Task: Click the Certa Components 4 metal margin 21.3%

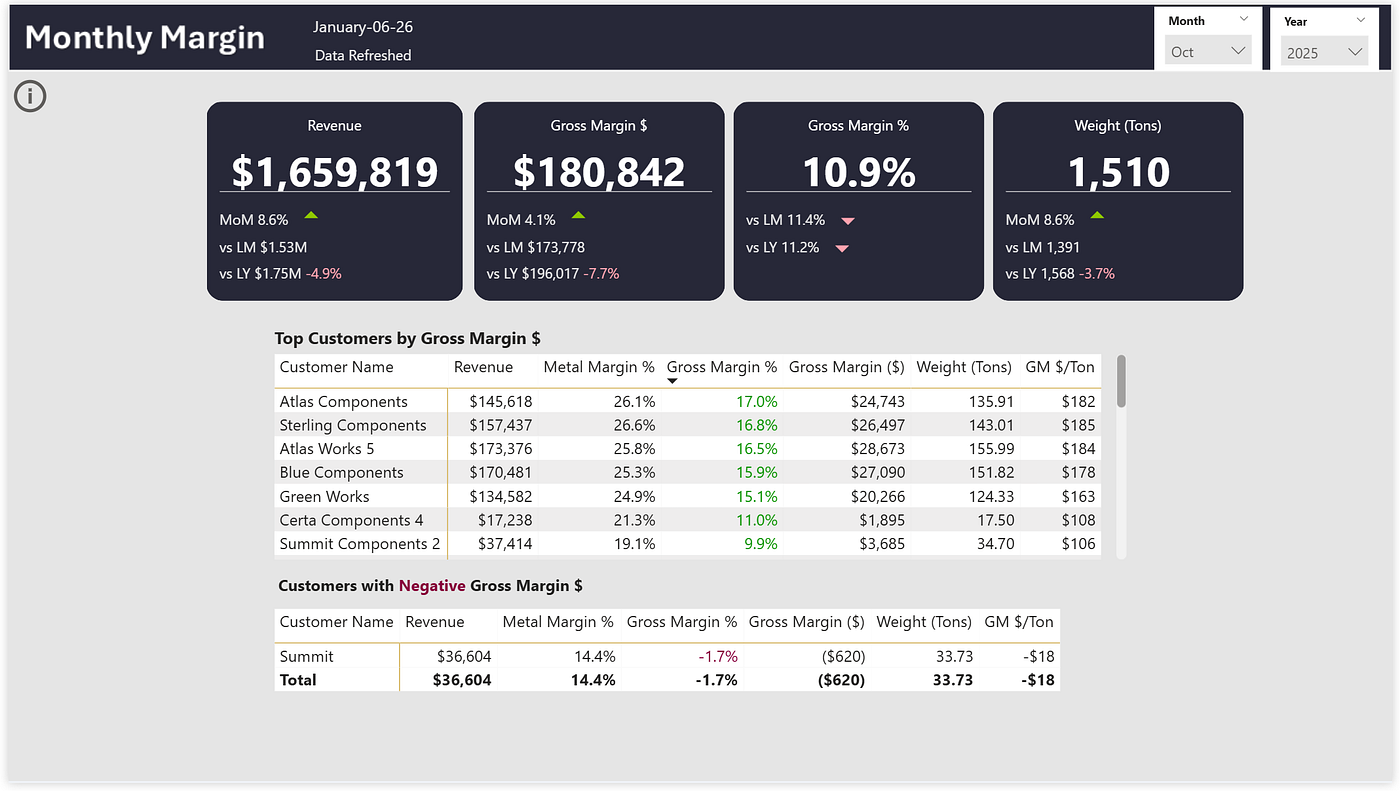Action: (633, 520)
